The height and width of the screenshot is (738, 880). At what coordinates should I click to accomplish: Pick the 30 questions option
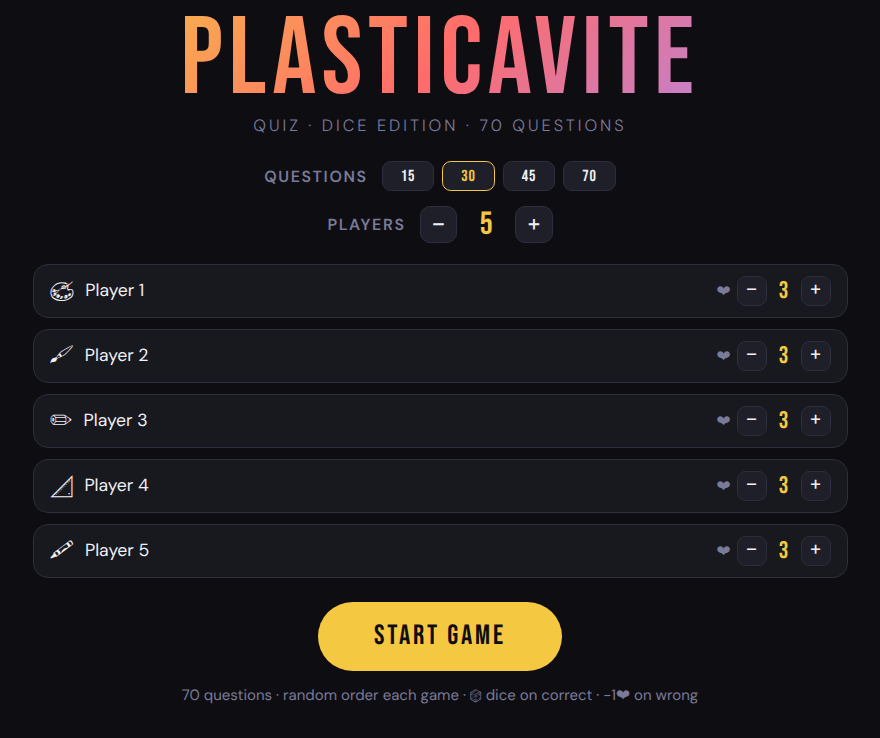(468, 176)
